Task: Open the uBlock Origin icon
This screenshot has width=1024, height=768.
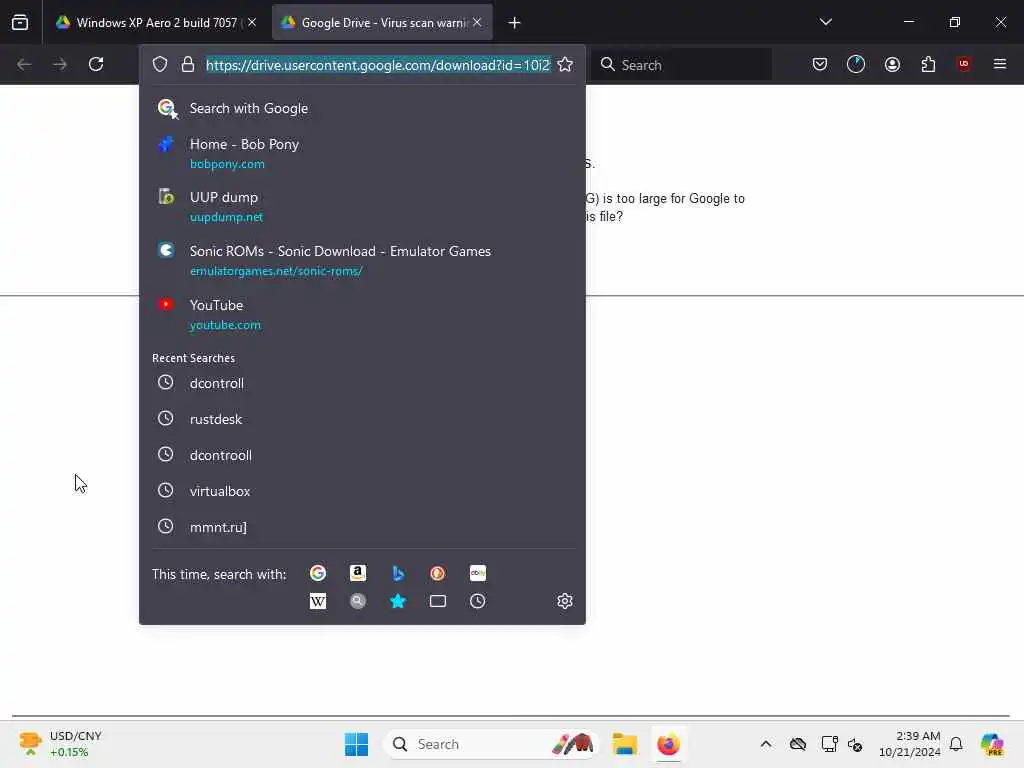Action: 964,64
